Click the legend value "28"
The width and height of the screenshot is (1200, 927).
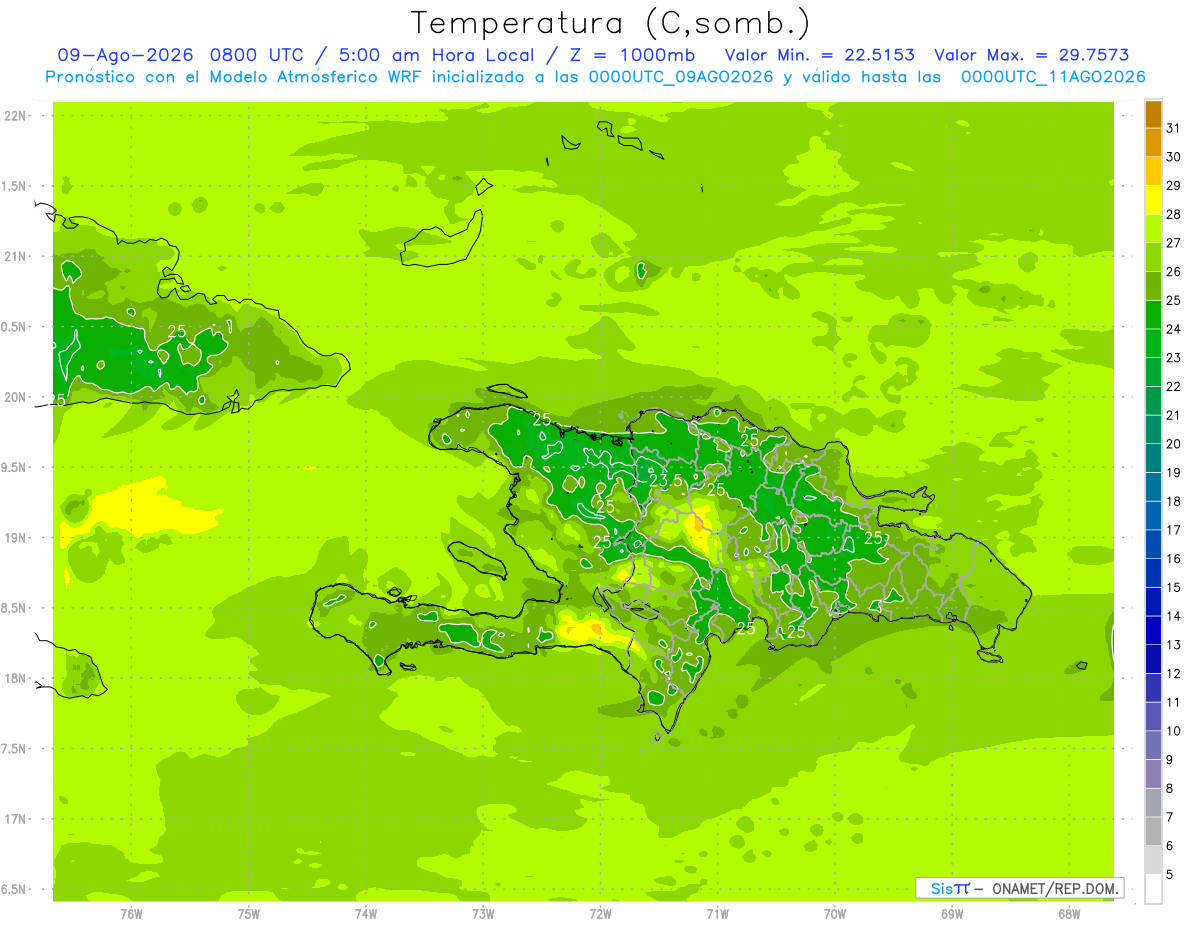click(x=1174, y=214)
